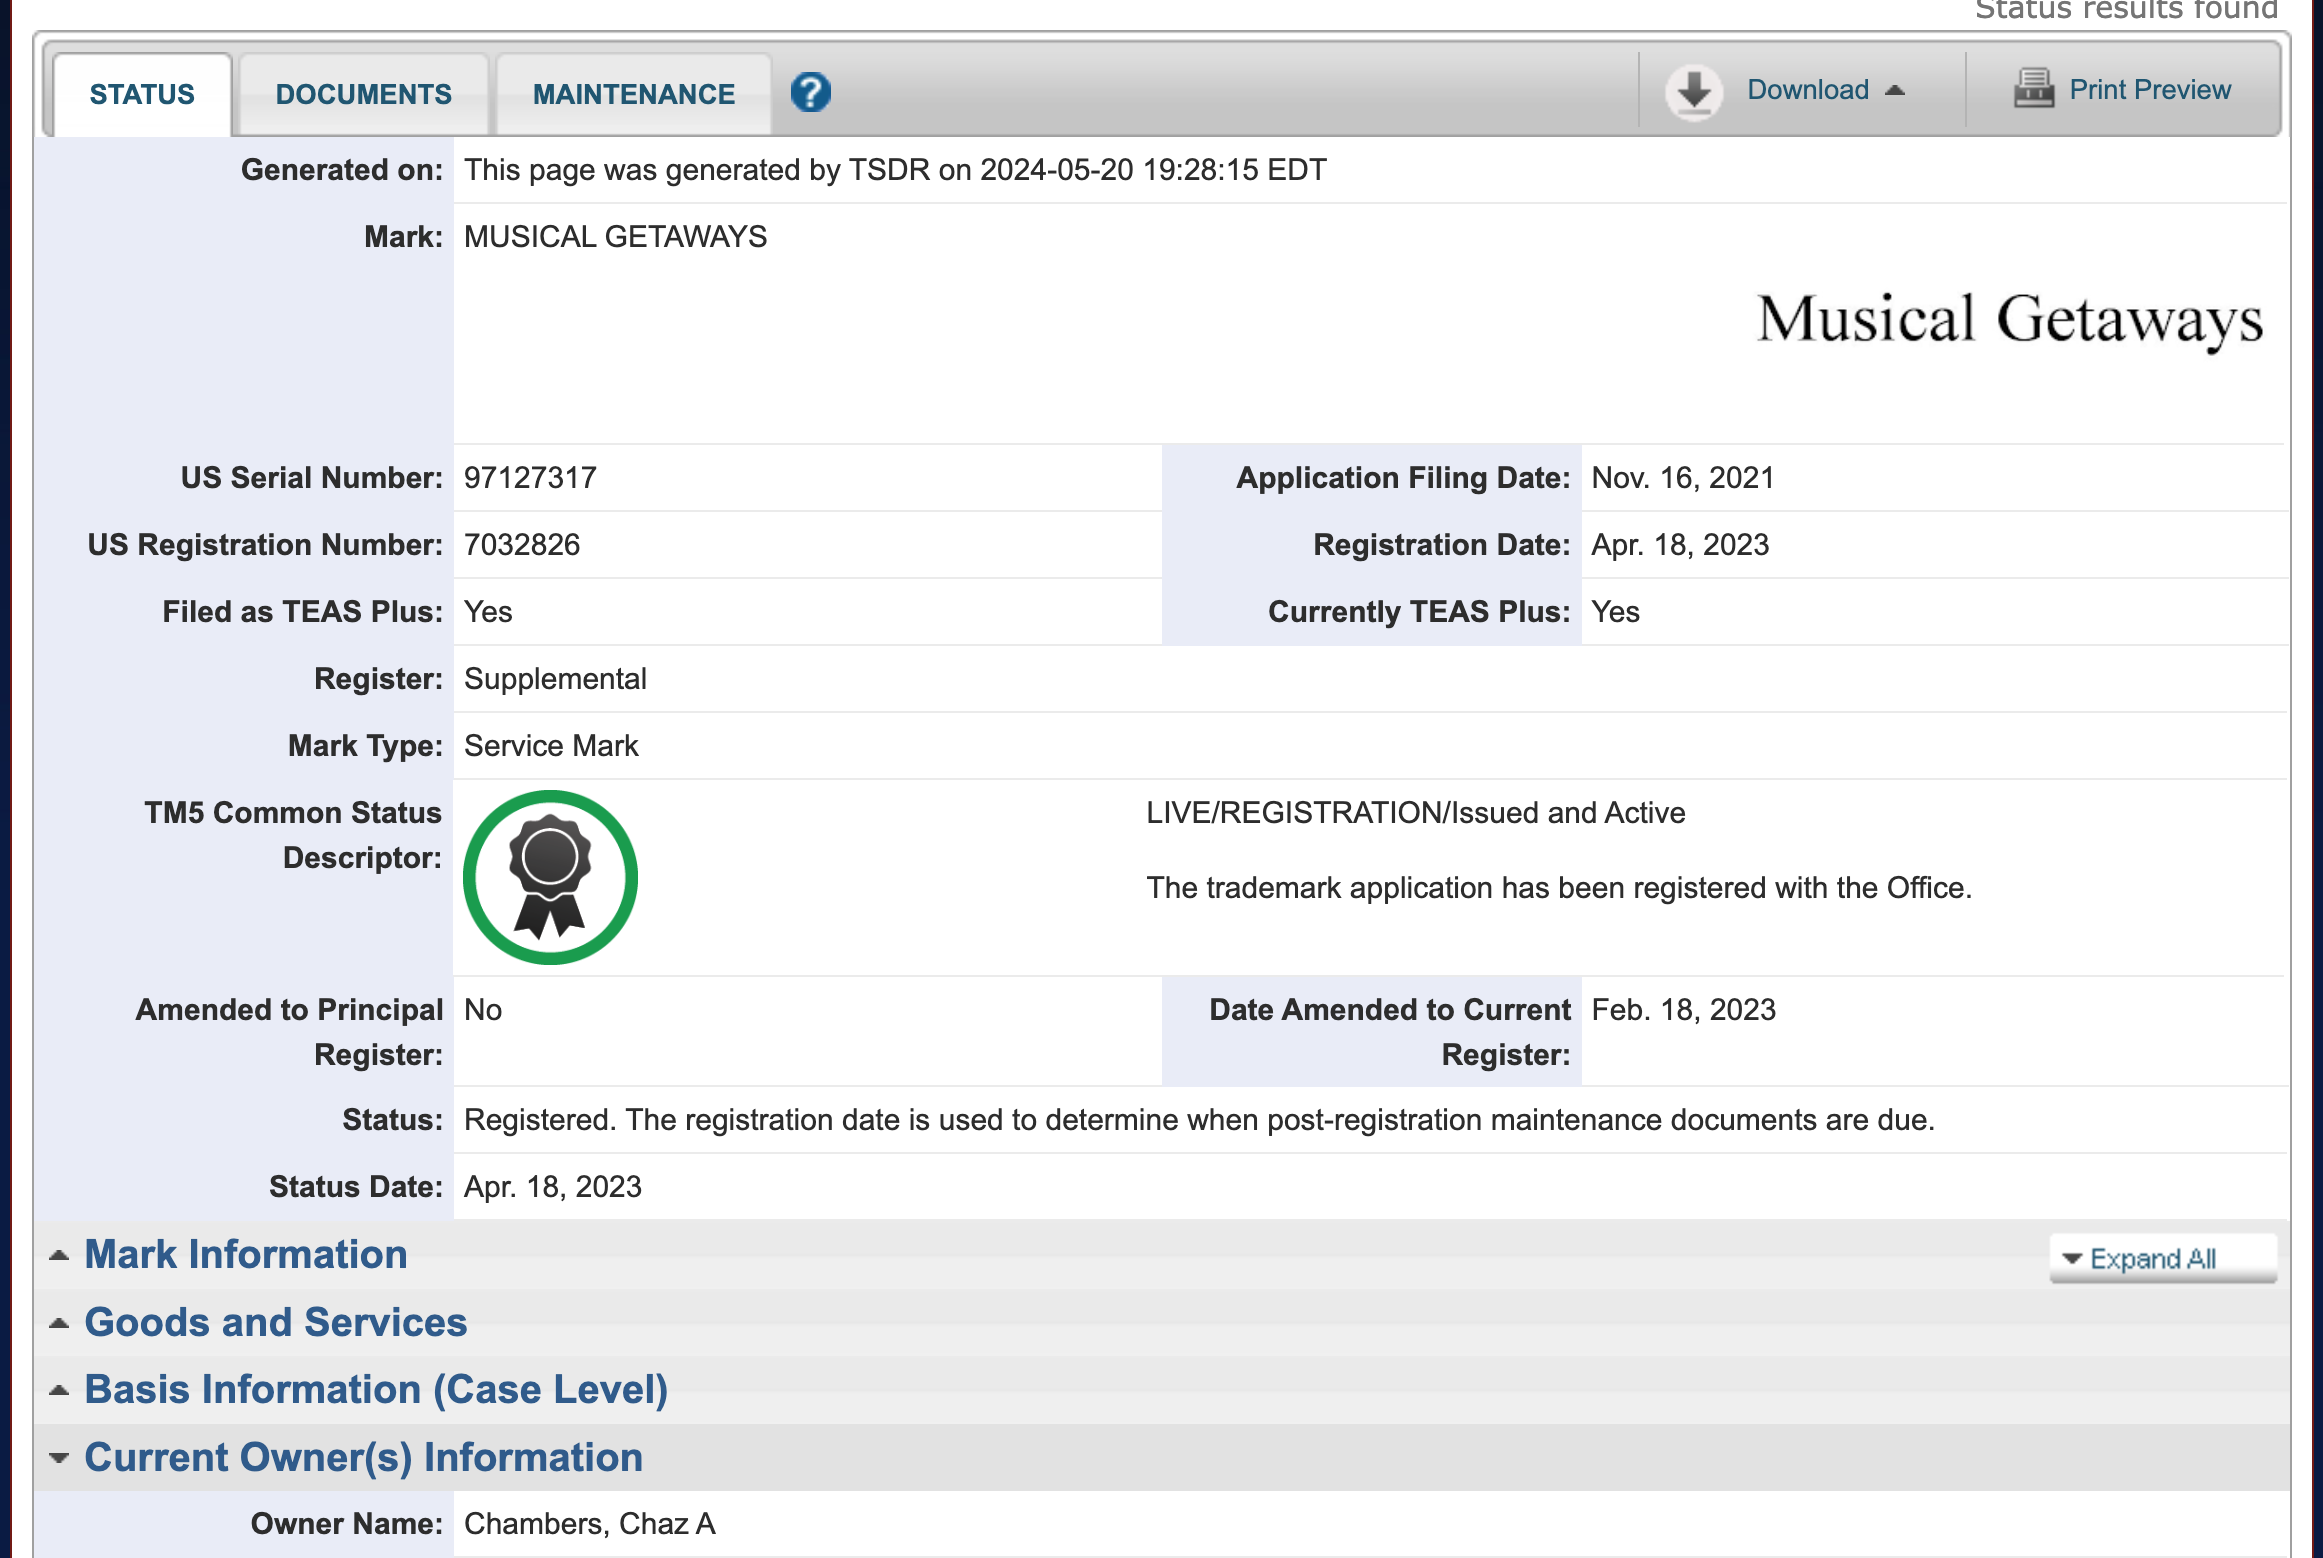Select the US Serial Number 97127317 text

(529, 478)
